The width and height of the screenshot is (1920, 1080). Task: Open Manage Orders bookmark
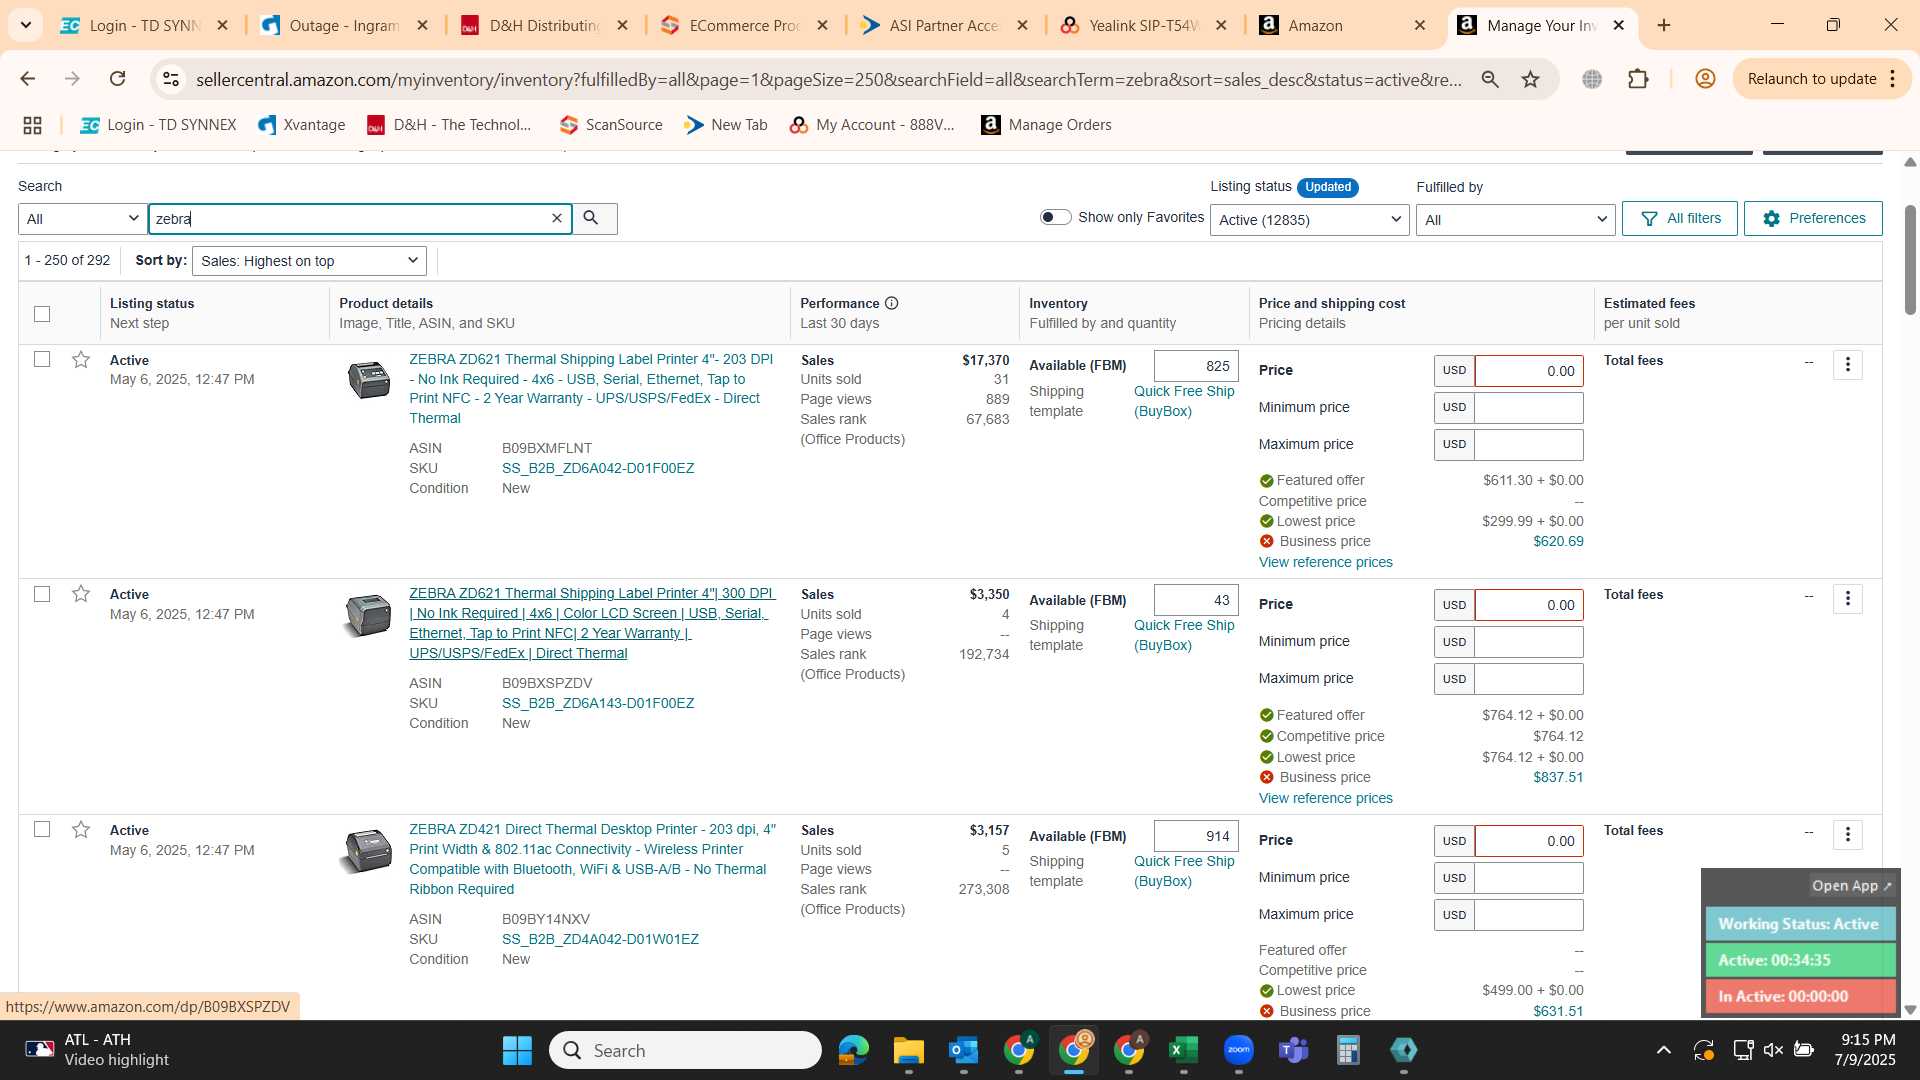[x=1046, y=125]
